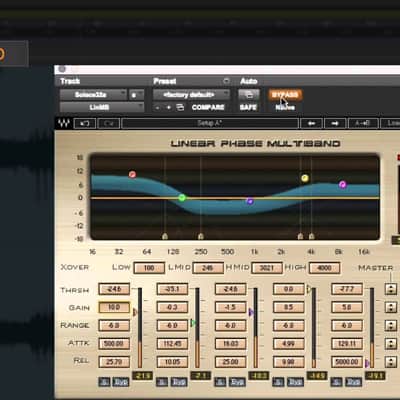
Task: Select the green band node on graph
Action: pos(182,198)
